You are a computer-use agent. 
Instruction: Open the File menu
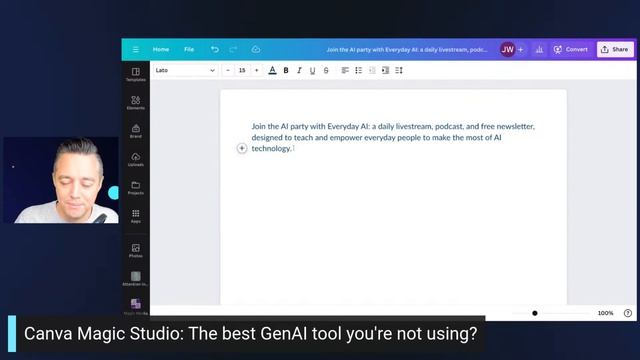tap(189, 49)
